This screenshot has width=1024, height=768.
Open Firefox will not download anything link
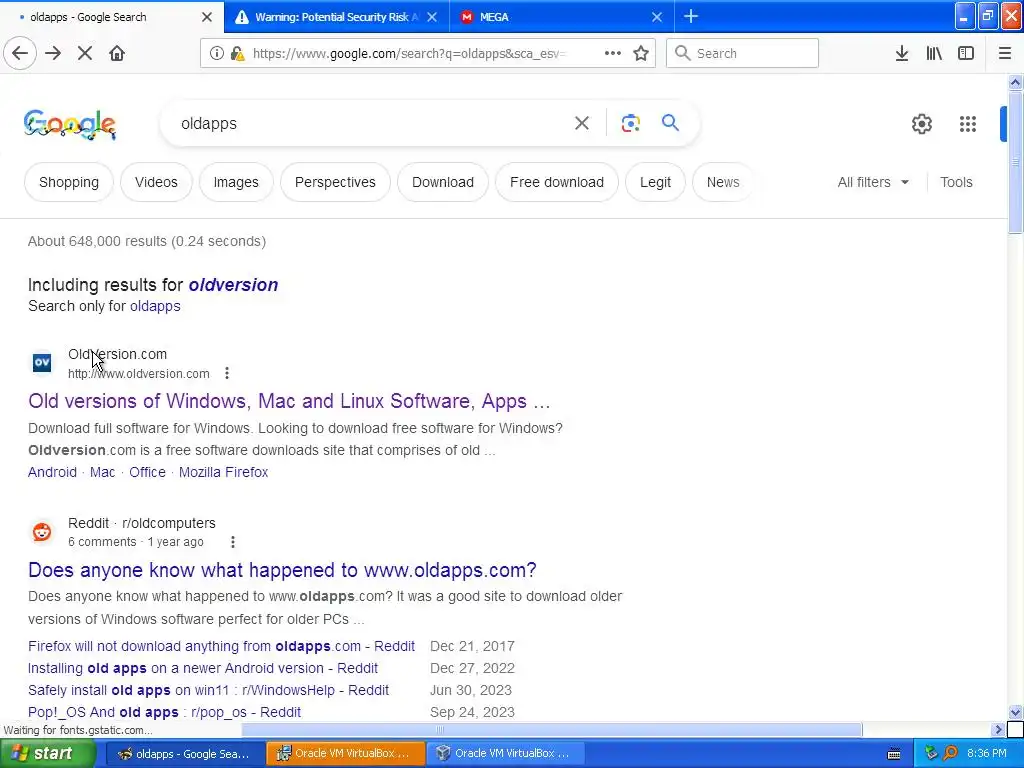point(221,646)
